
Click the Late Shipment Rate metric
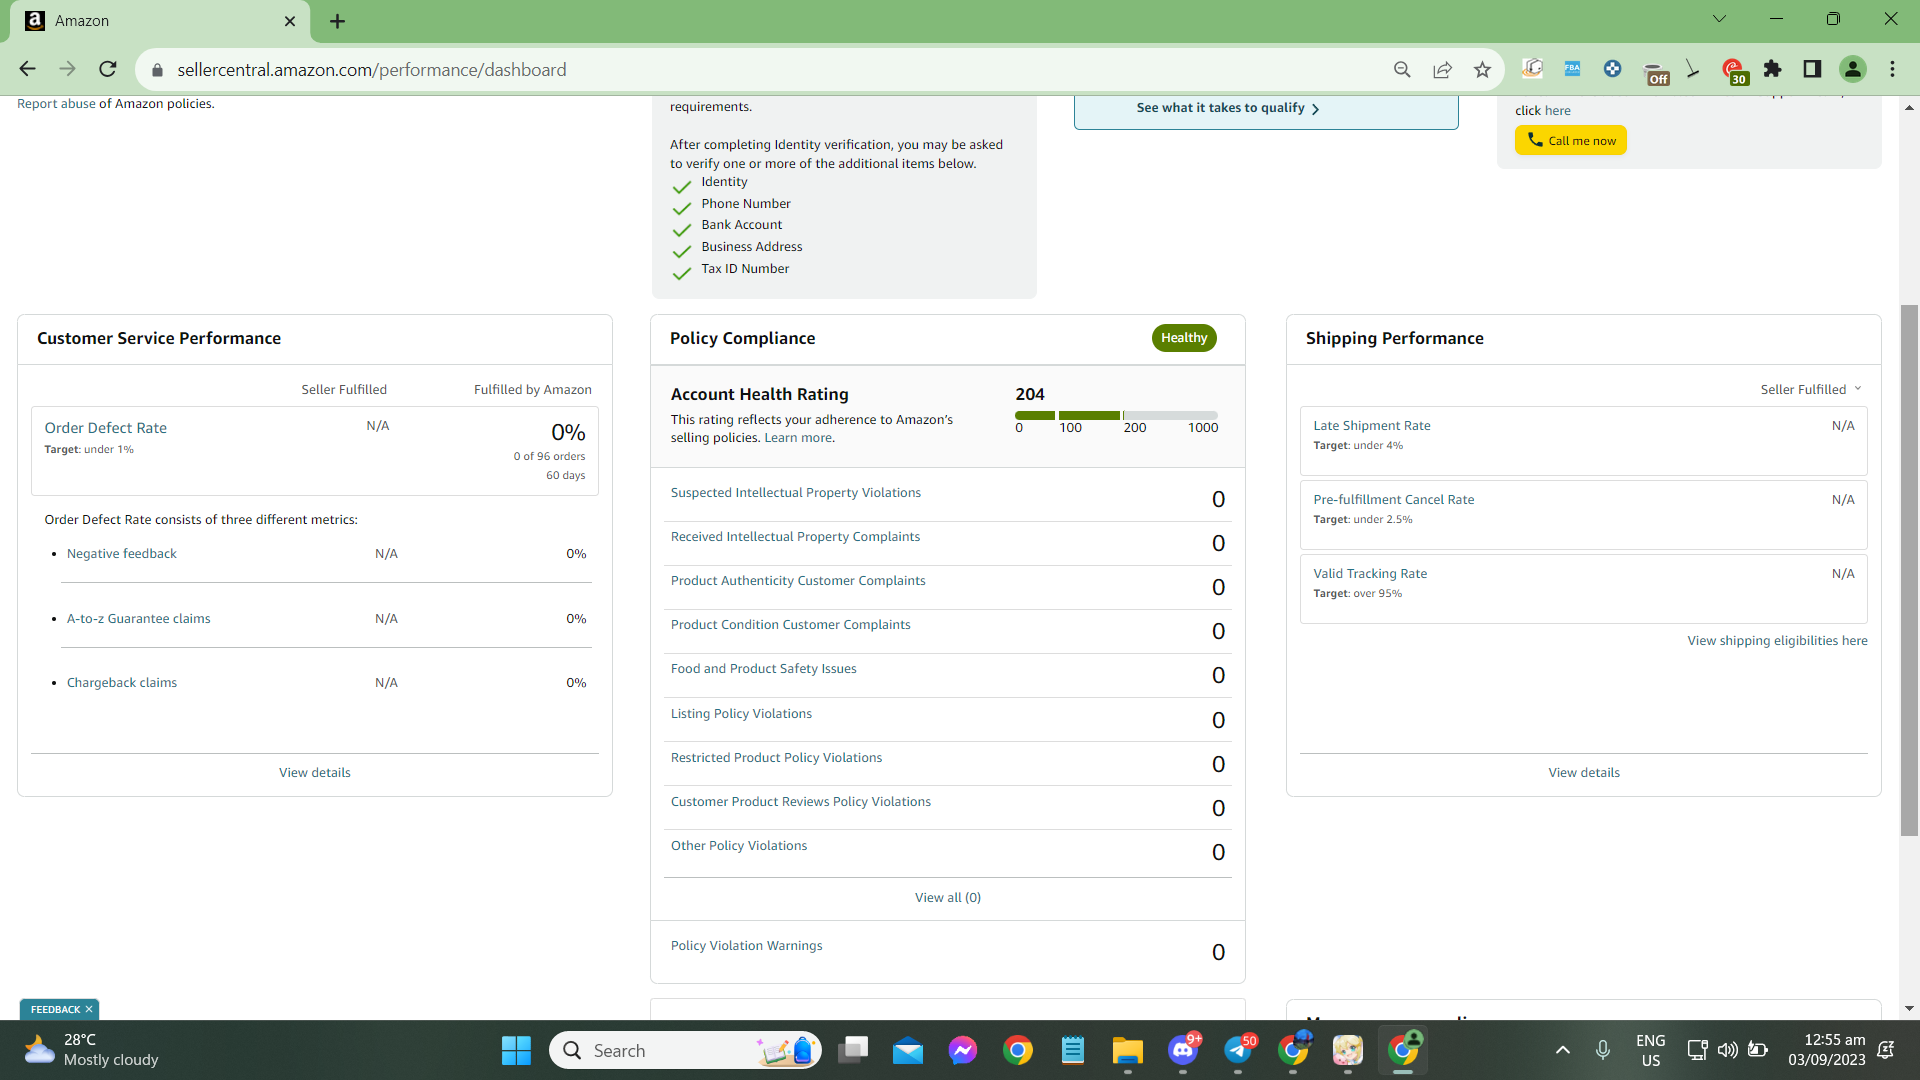(x=1372, y=426)
